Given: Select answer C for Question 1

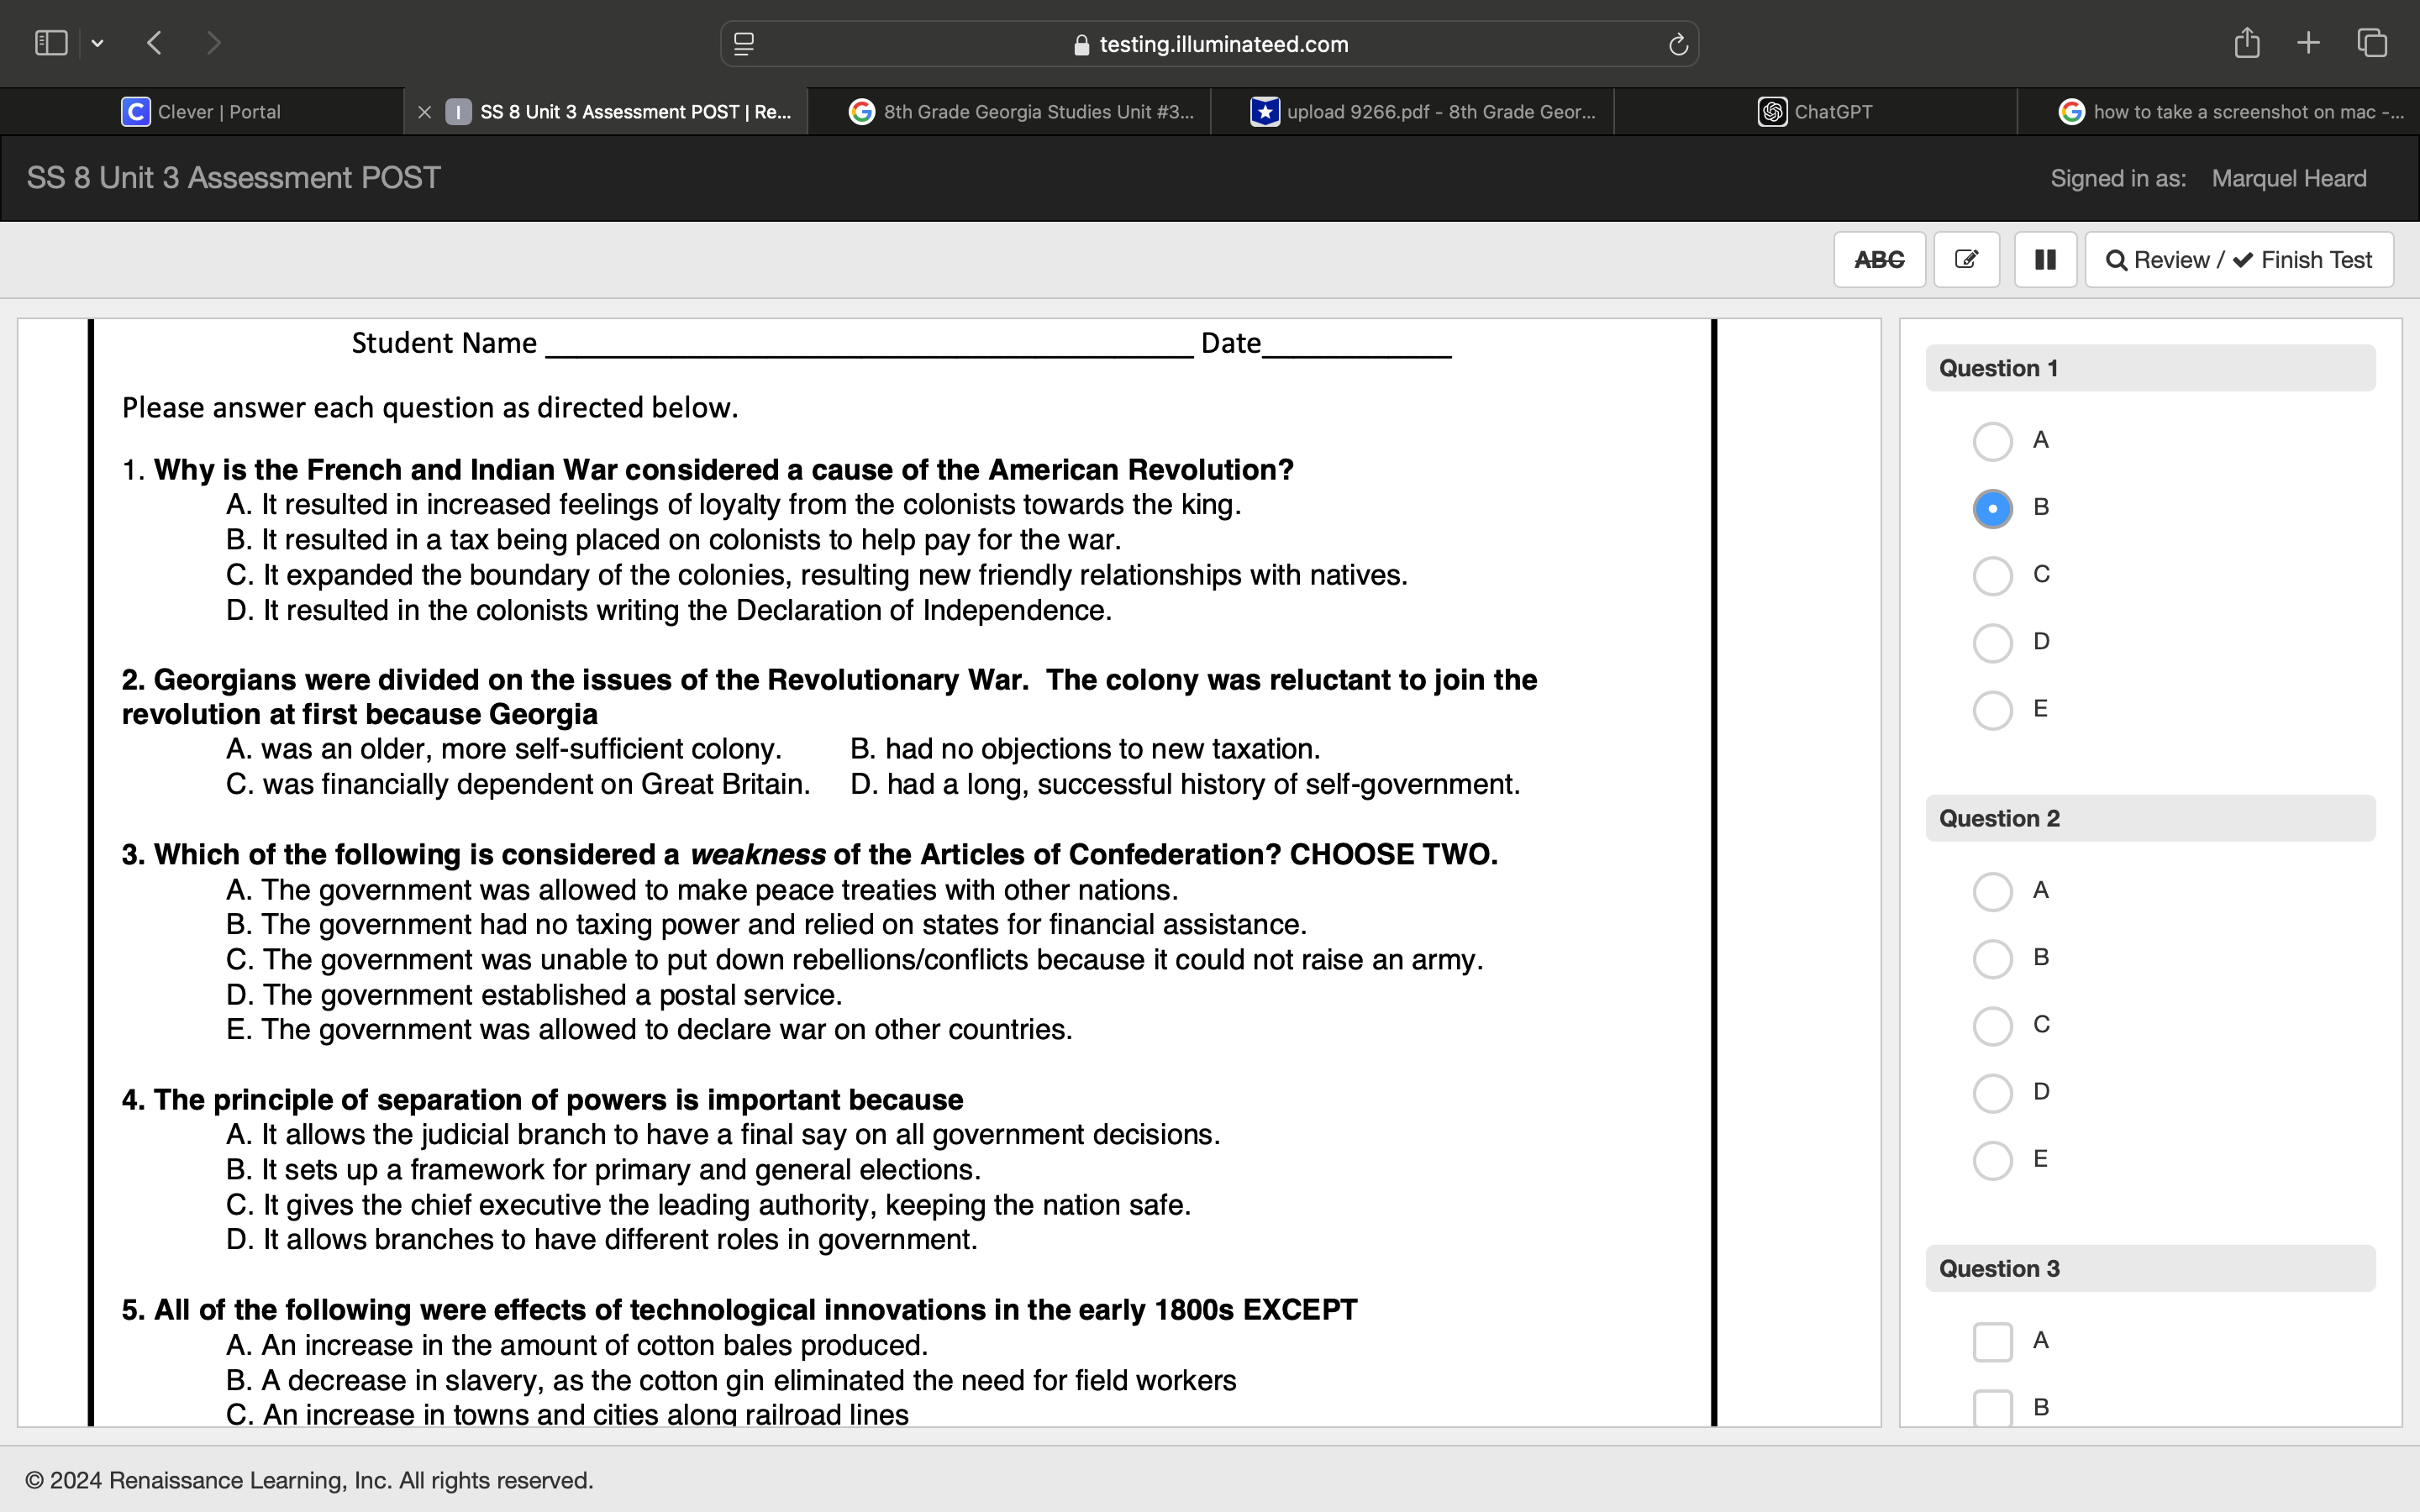Looking at the screenshot, I should [1992, 575].
